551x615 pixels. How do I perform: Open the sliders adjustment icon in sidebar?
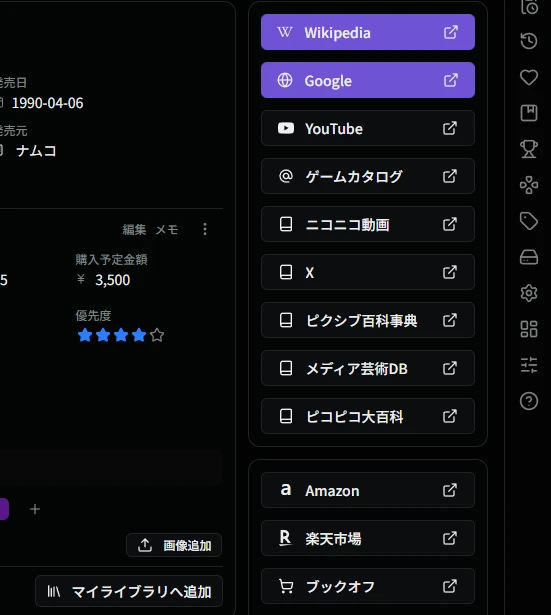coord(529,365)
